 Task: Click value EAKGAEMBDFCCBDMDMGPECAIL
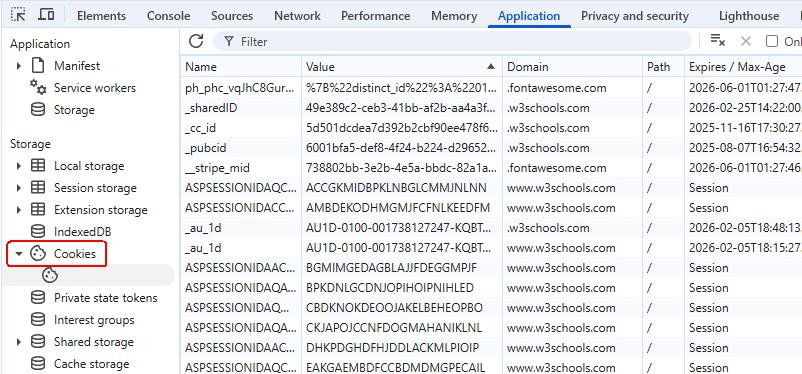click(395, 367)
